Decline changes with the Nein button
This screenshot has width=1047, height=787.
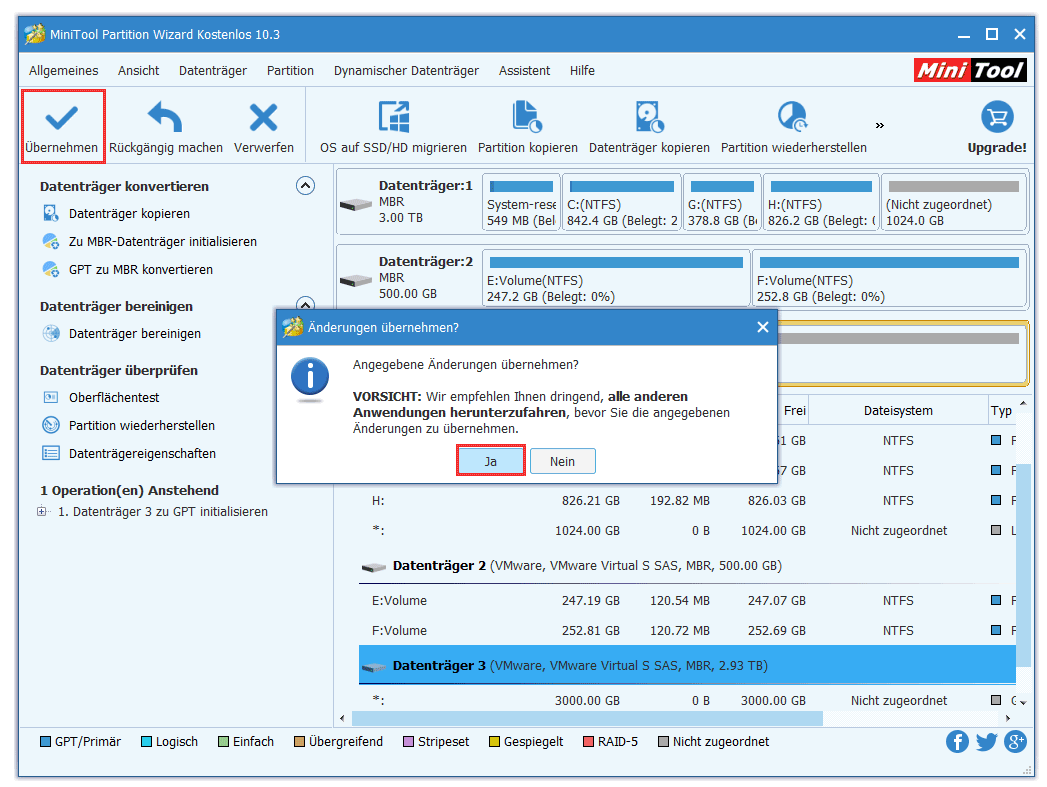(562, 461)
